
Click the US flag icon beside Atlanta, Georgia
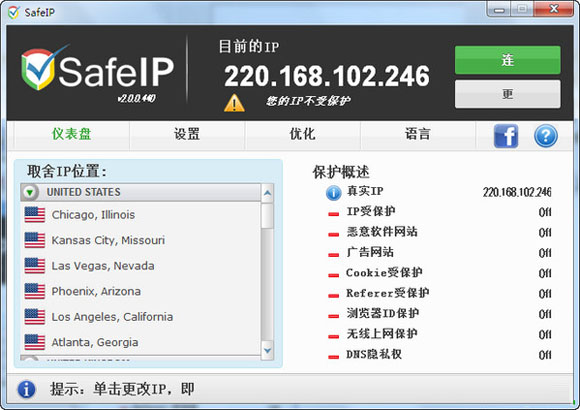[x=35, y=342]
